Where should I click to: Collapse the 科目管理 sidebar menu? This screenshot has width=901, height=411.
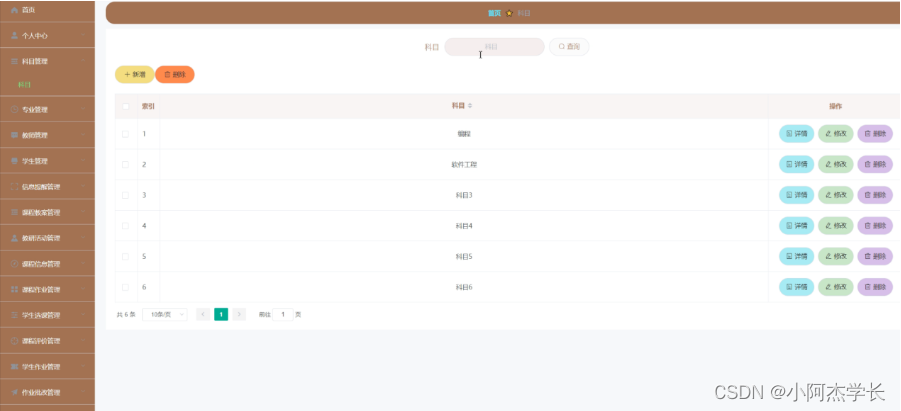47,61
